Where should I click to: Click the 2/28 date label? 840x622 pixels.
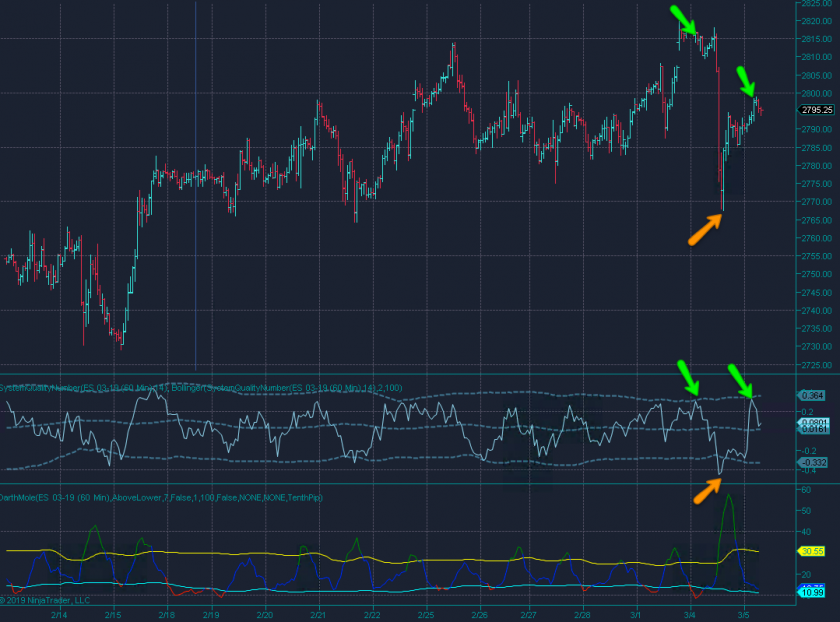click(582, 614)
